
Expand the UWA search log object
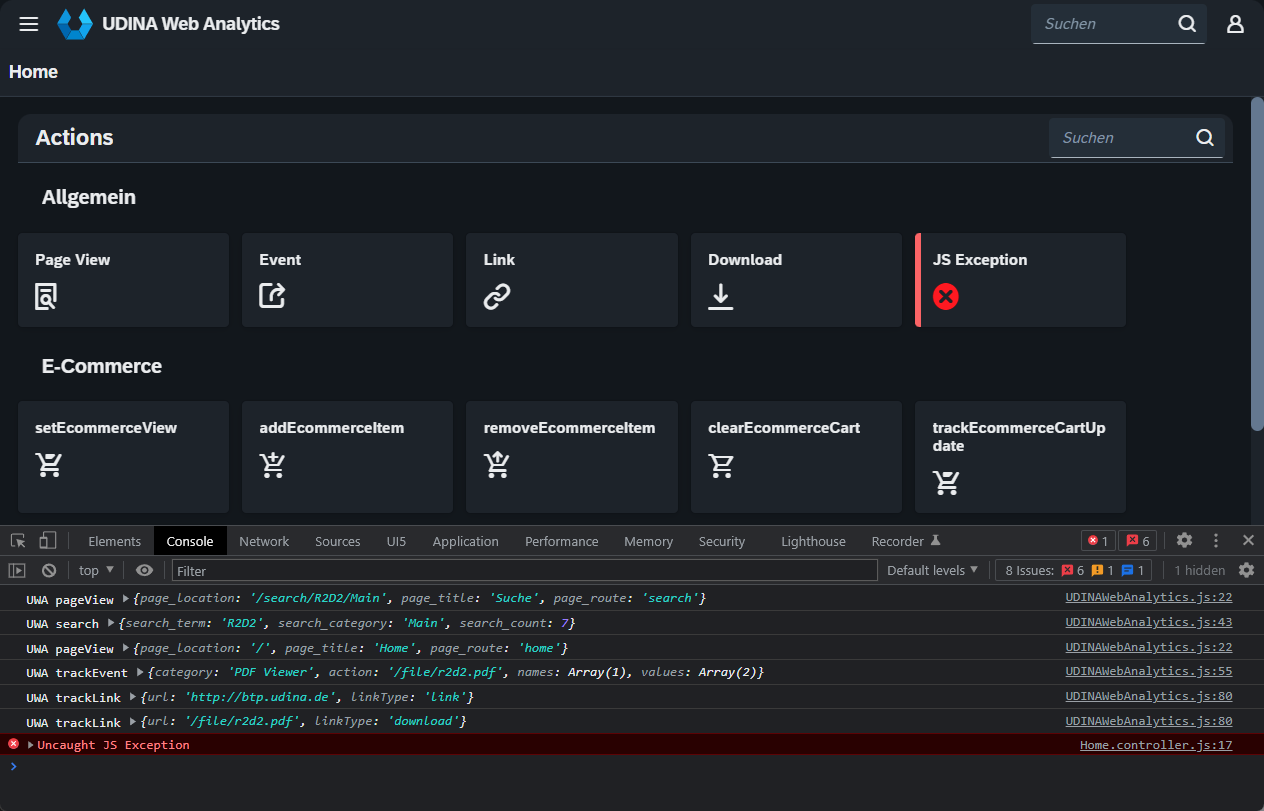111,623
